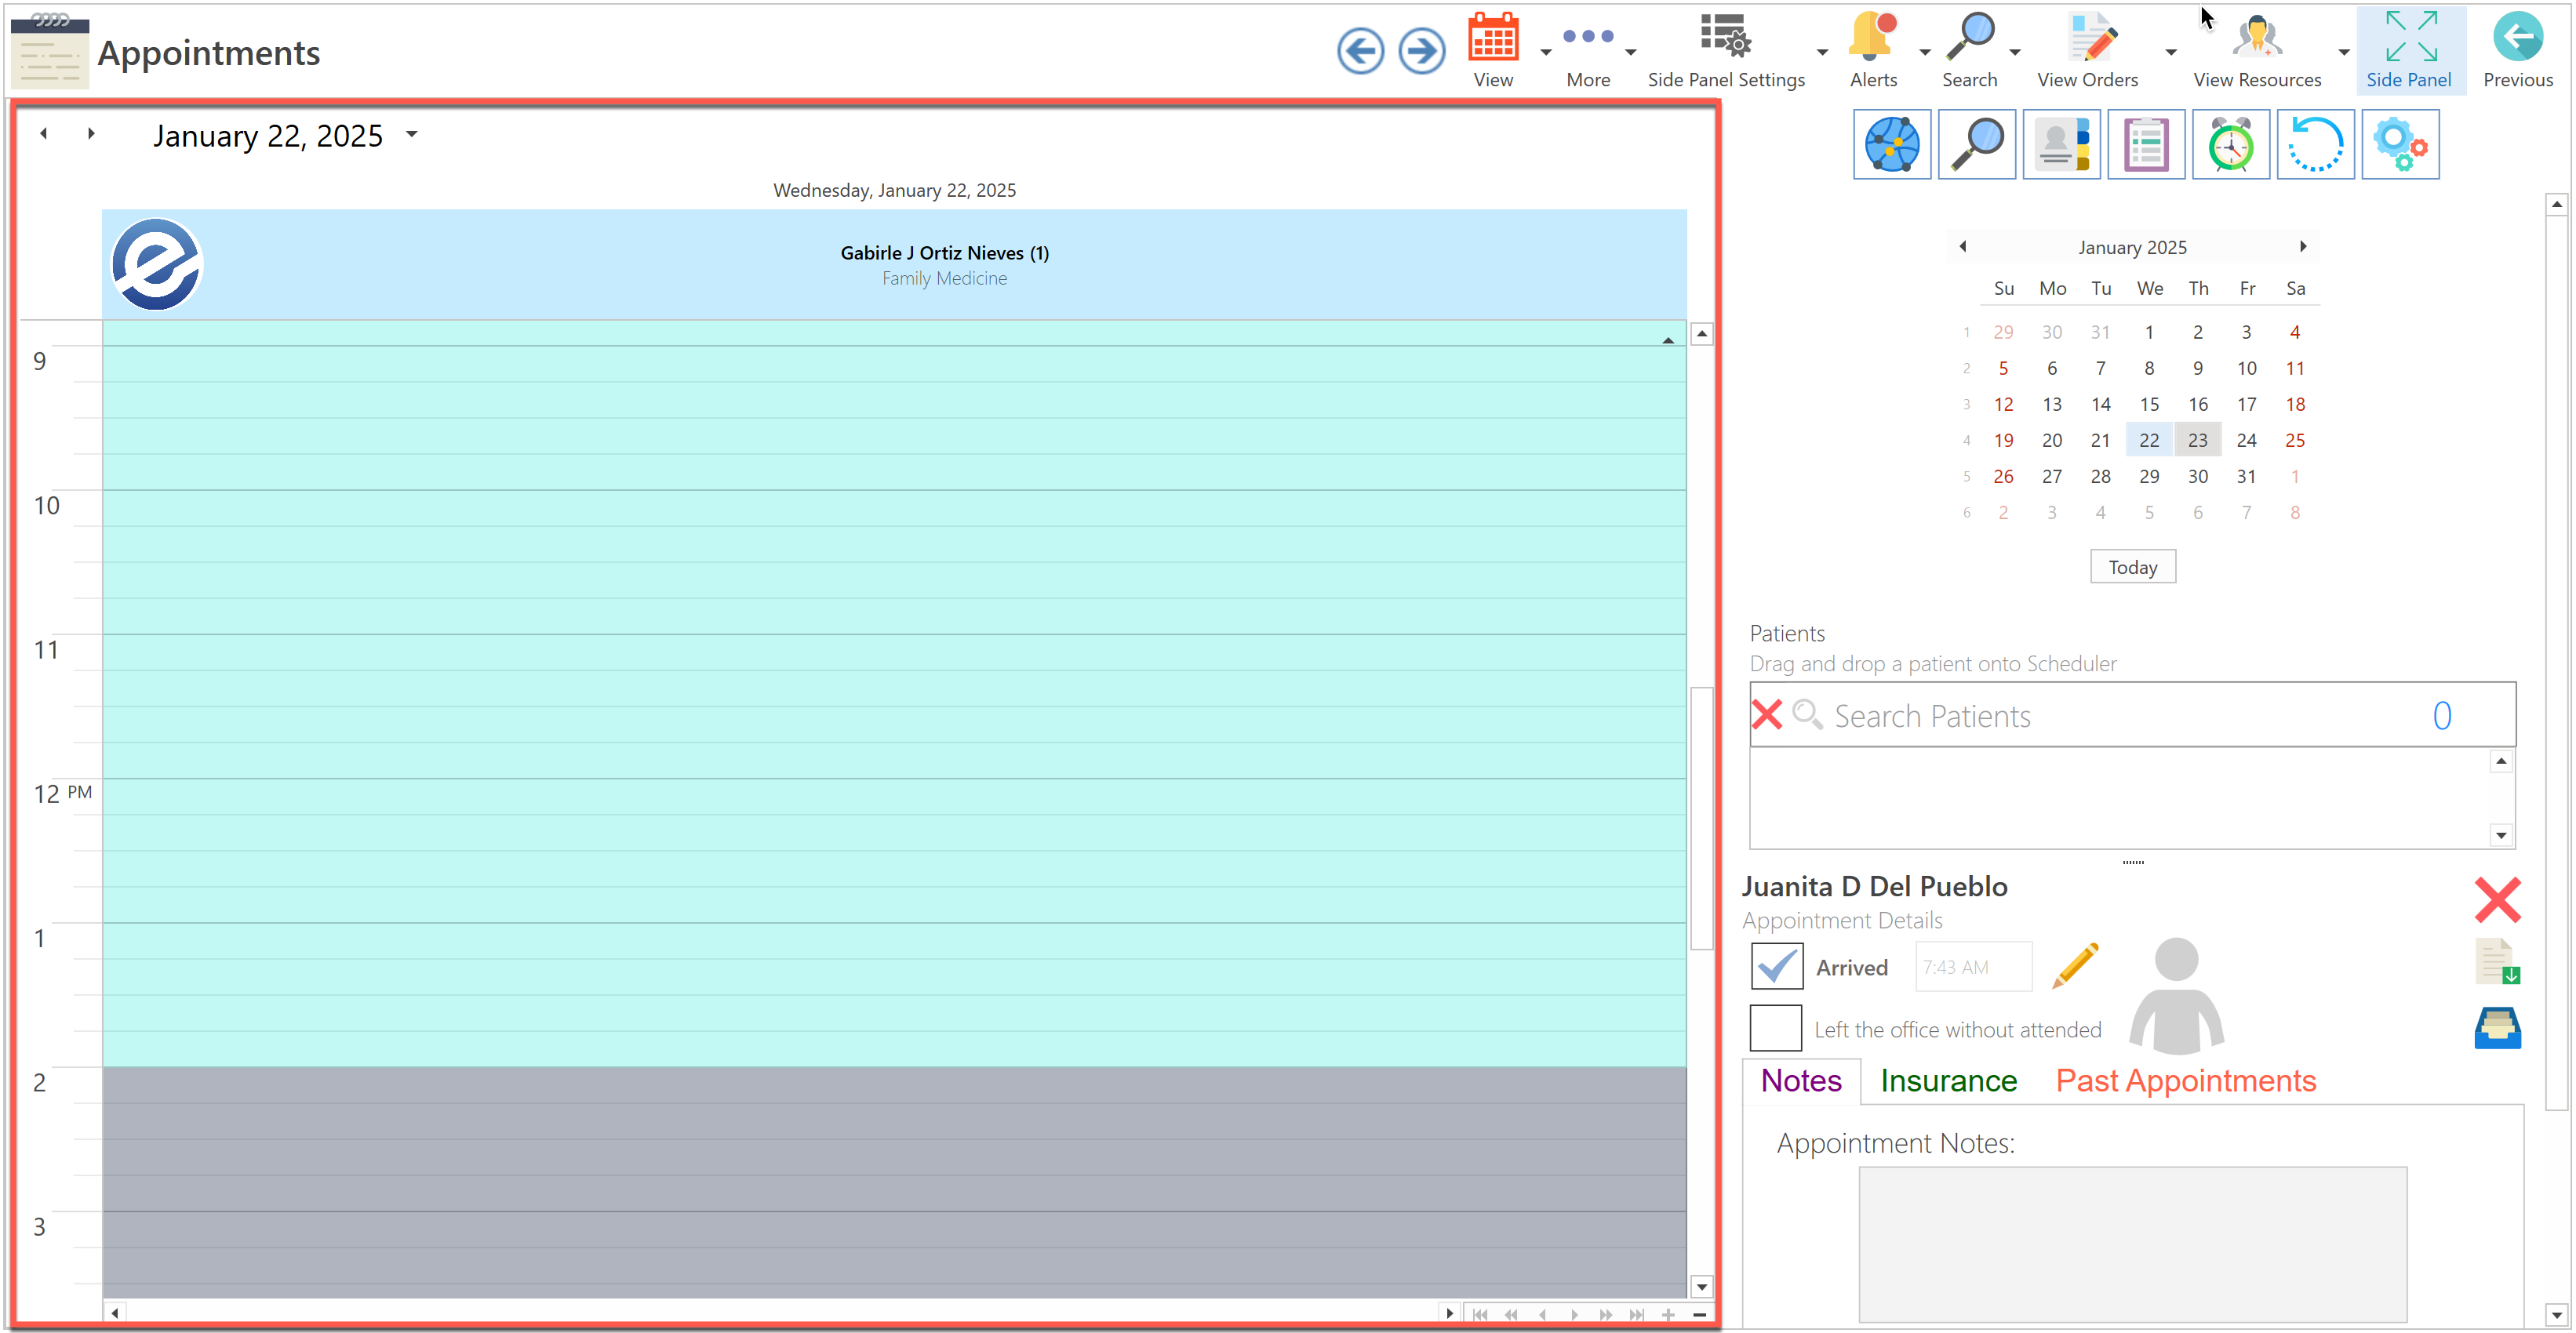
Task: Select January 23 in the mini calendar
Action: 2197,440
